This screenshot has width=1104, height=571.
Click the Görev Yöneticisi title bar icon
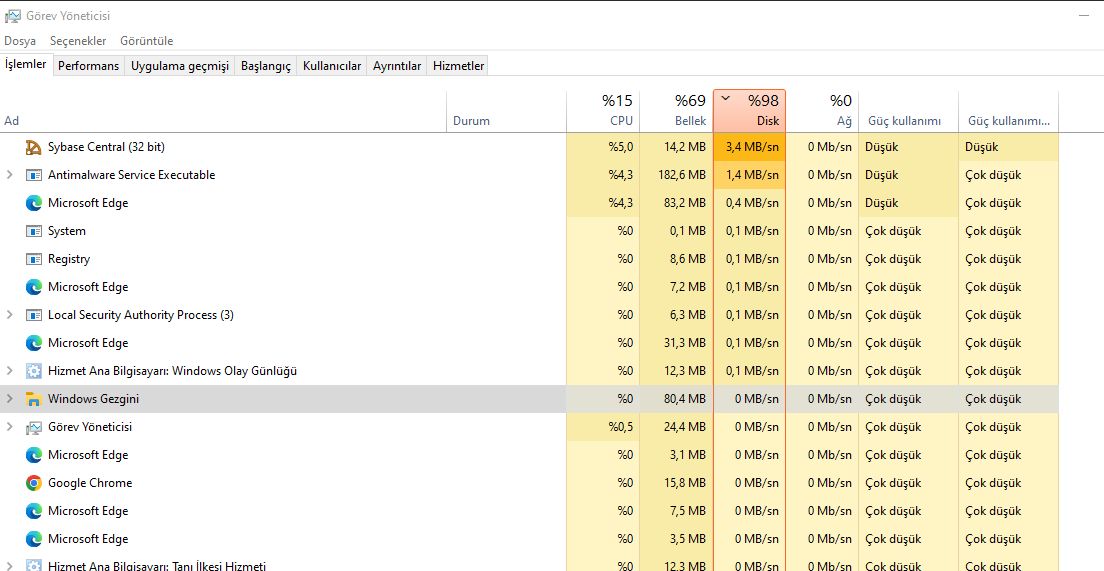[x=12, y=15]
